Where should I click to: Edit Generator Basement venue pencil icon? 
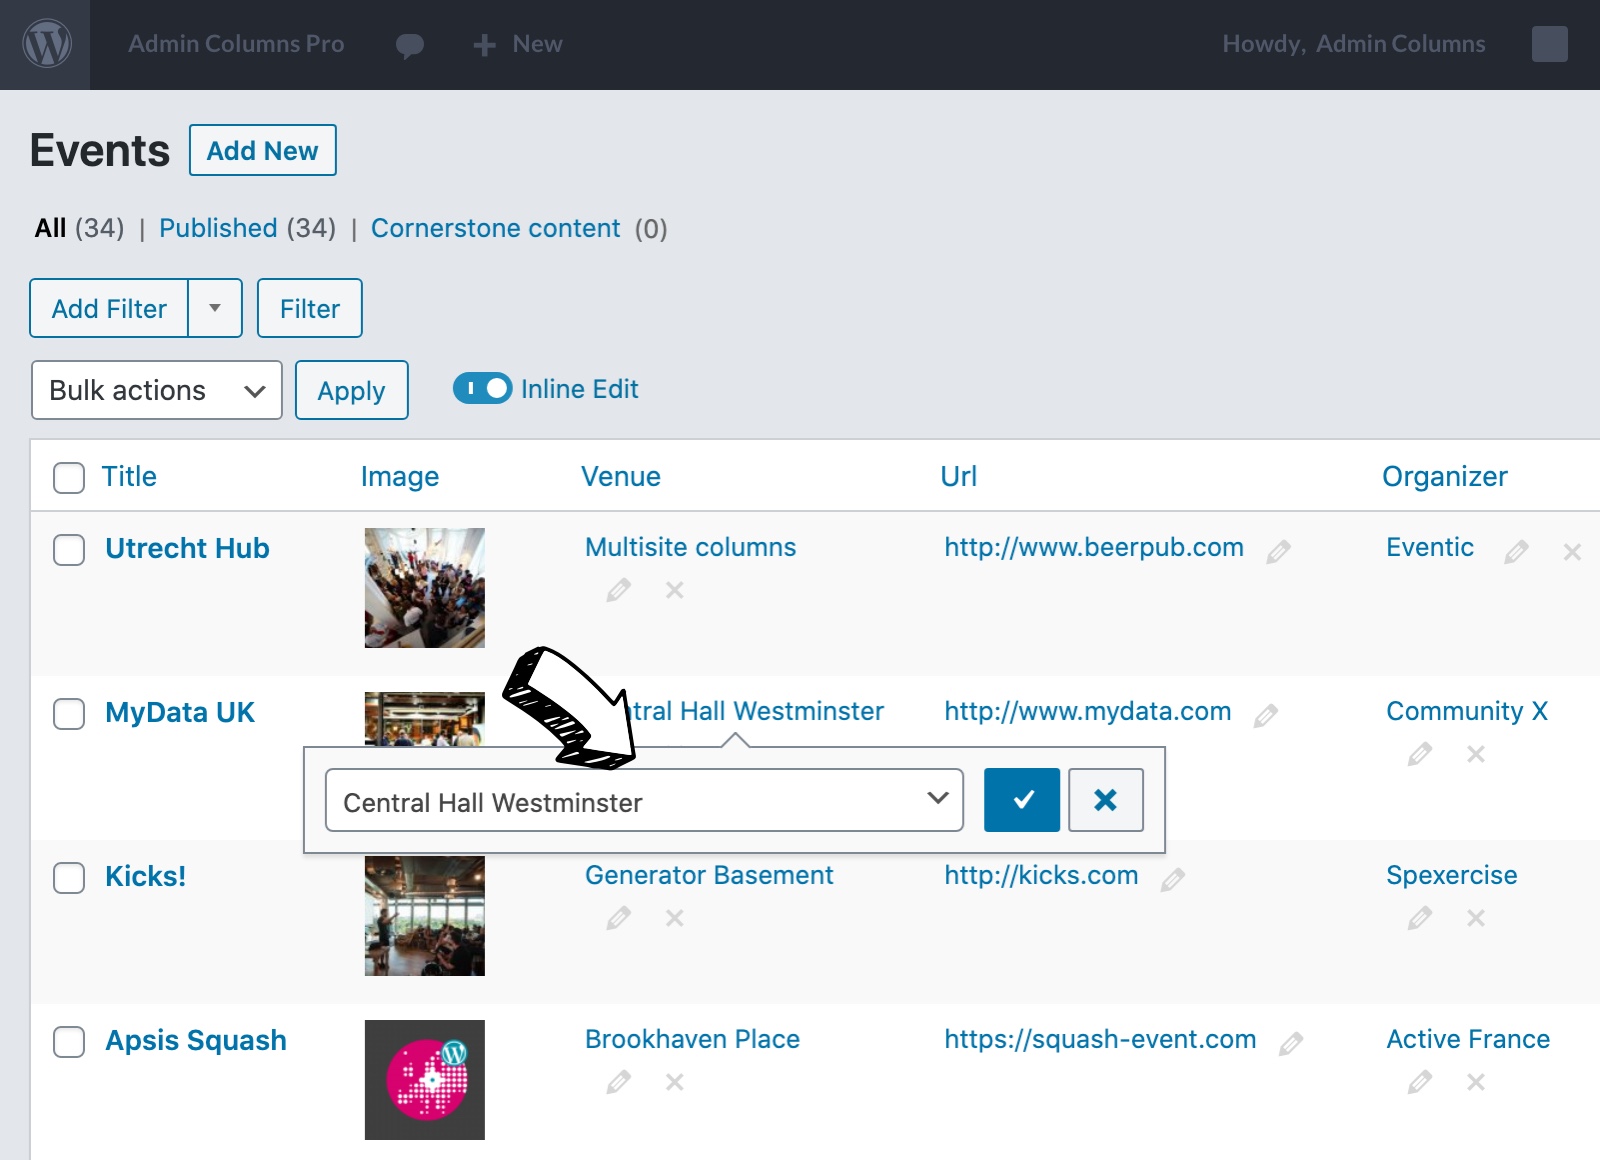618,918
